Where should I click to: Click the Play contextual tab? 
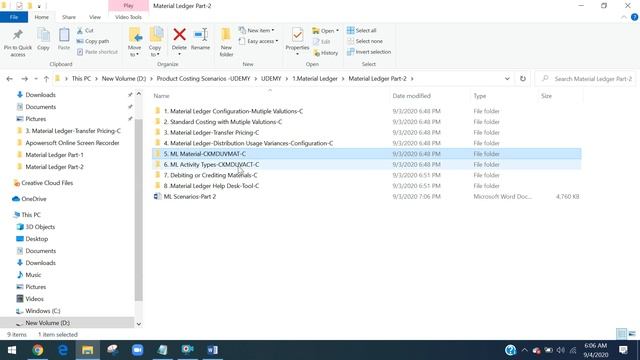pos(128,6)
